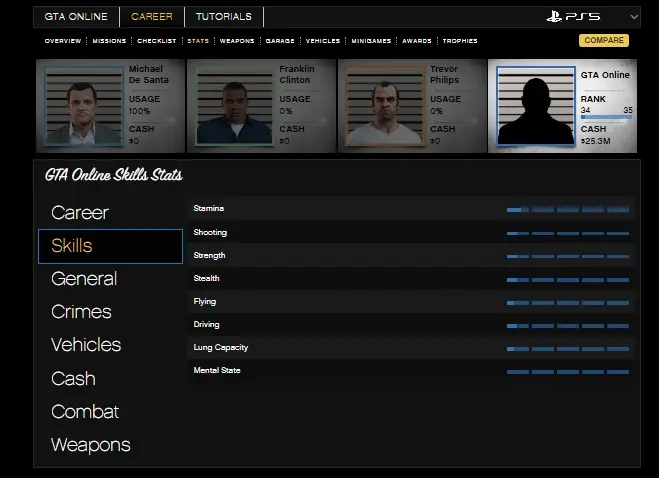Screen dimensions: 659x478
Task: Switch to the Tutorials tab
Action: pyautogui.click(x=223, y=17)
